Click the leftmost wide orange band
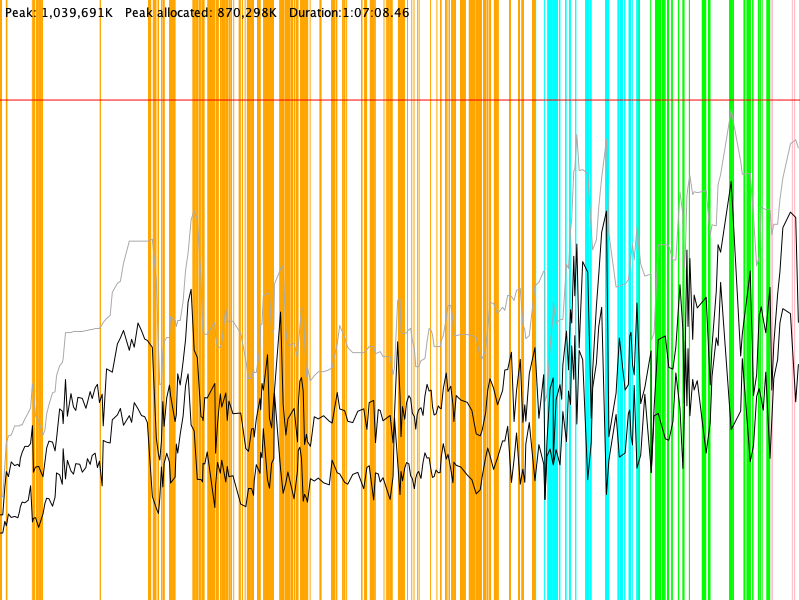This screenshot has width=800, height=600. [38, 300]
